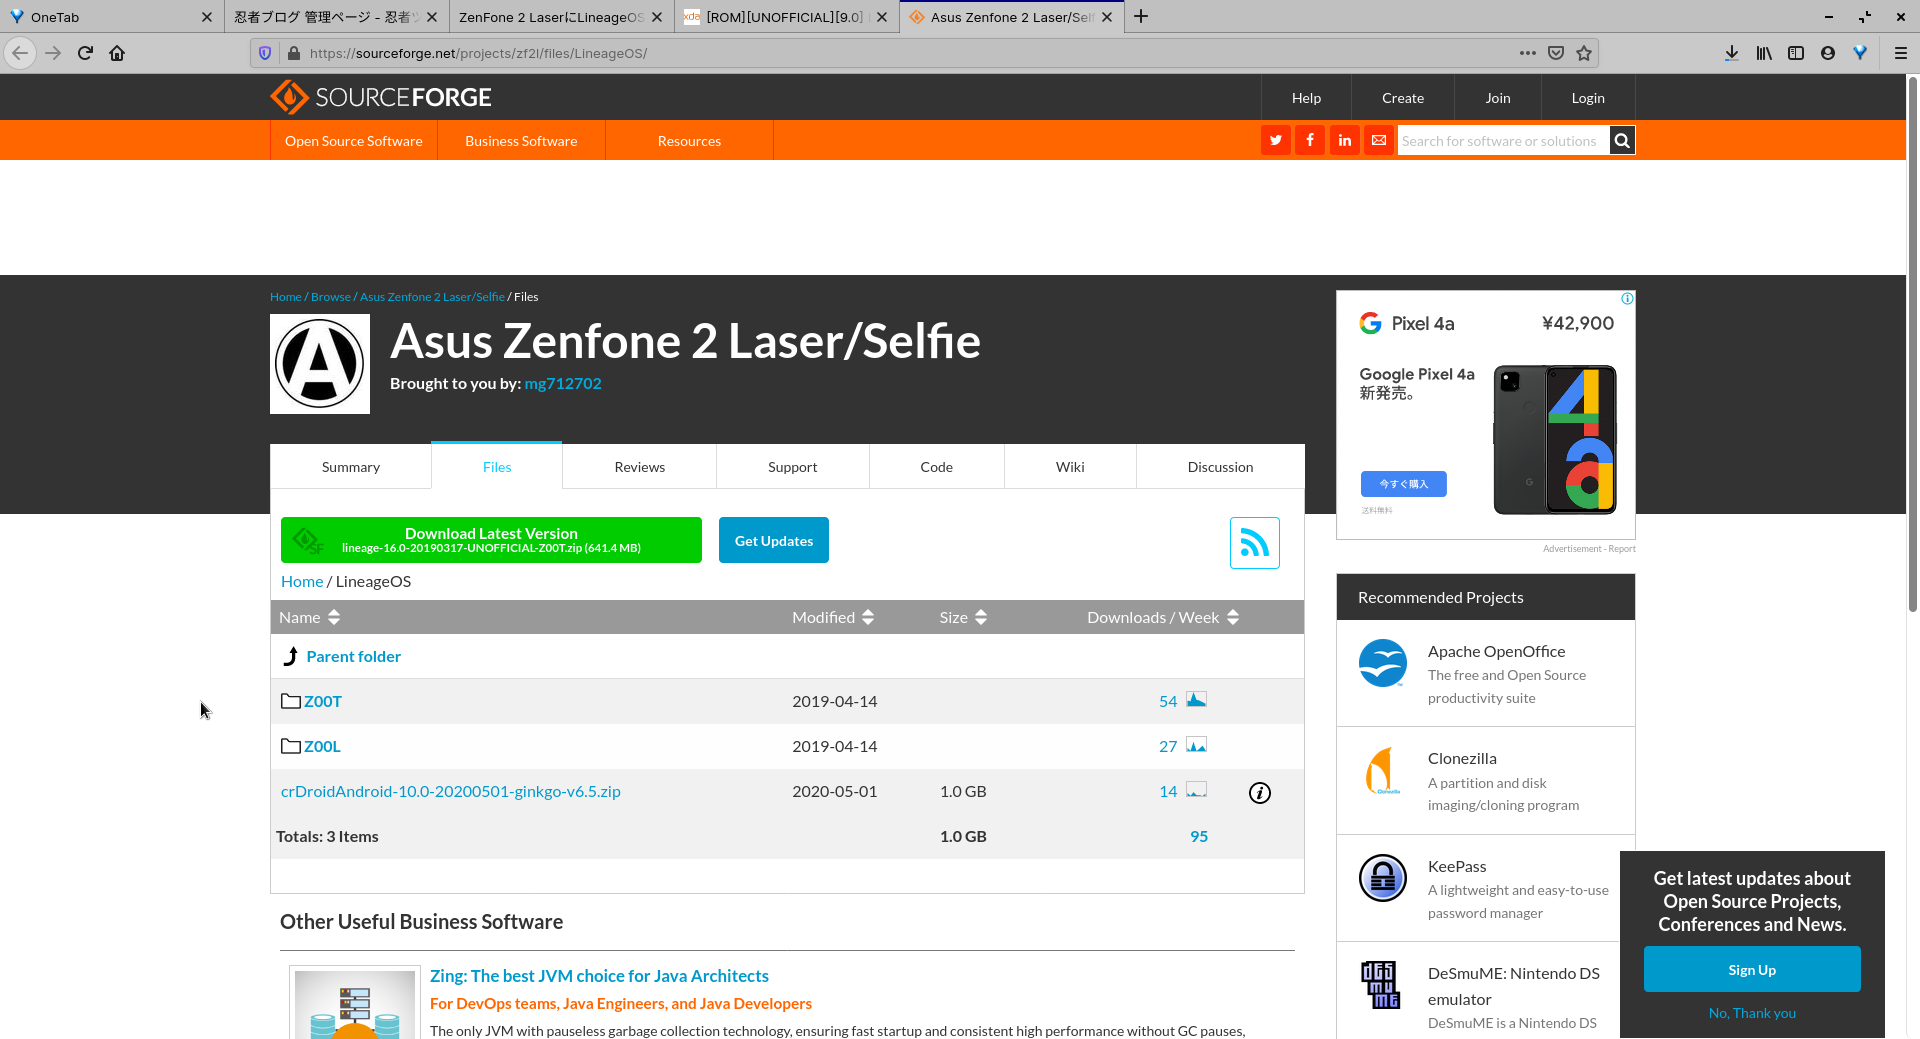This screenshot has height=1039, width=1920.
Task: Open the Open Source Software menu
Action: (x=354, y=141)
